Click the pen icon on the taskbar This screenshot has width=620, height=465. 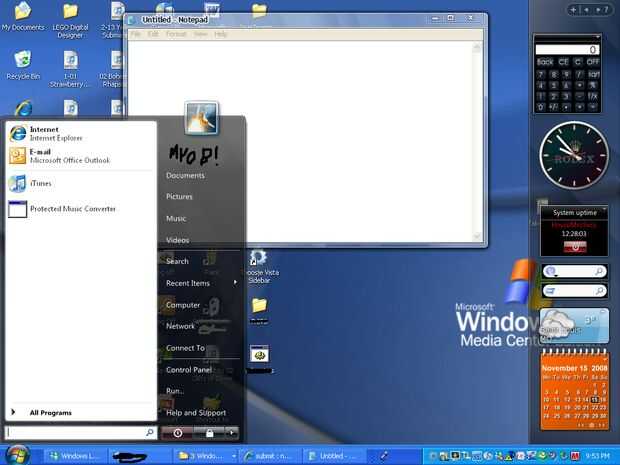pyautogui.click(x=384, y=456)
